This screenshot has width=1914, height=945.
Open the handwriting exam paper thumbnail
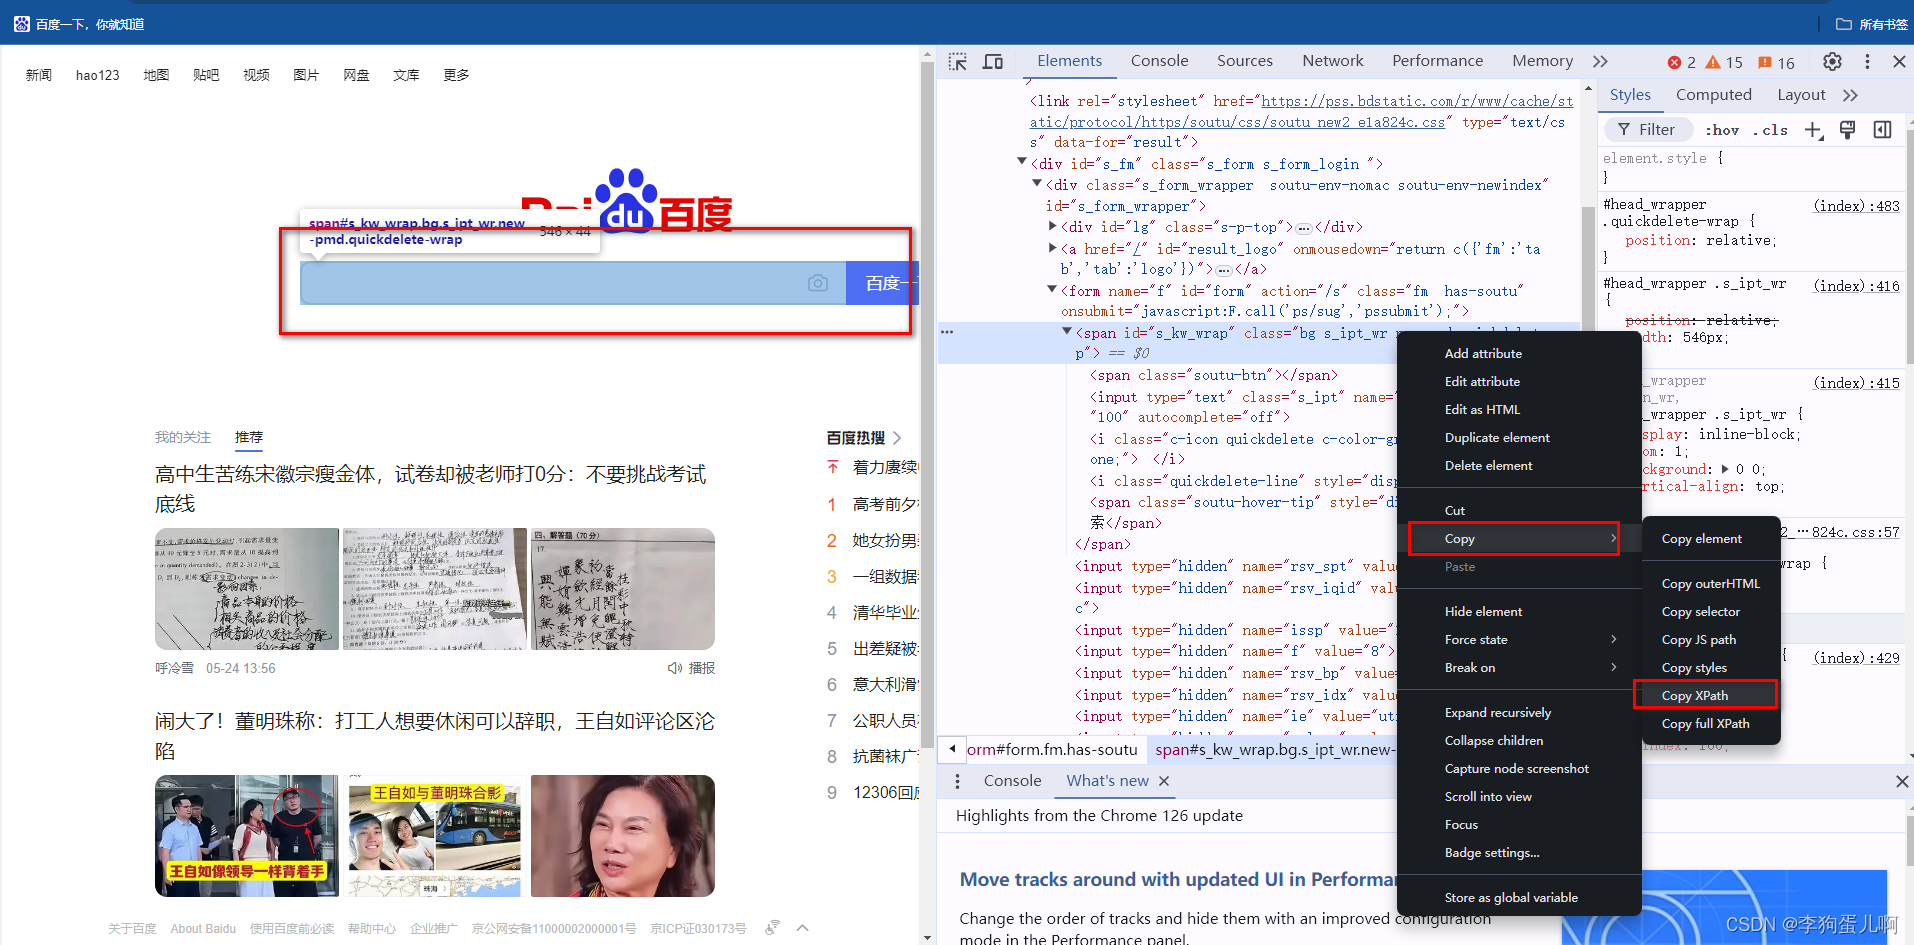pyautogui.click(x=247, y=589)
